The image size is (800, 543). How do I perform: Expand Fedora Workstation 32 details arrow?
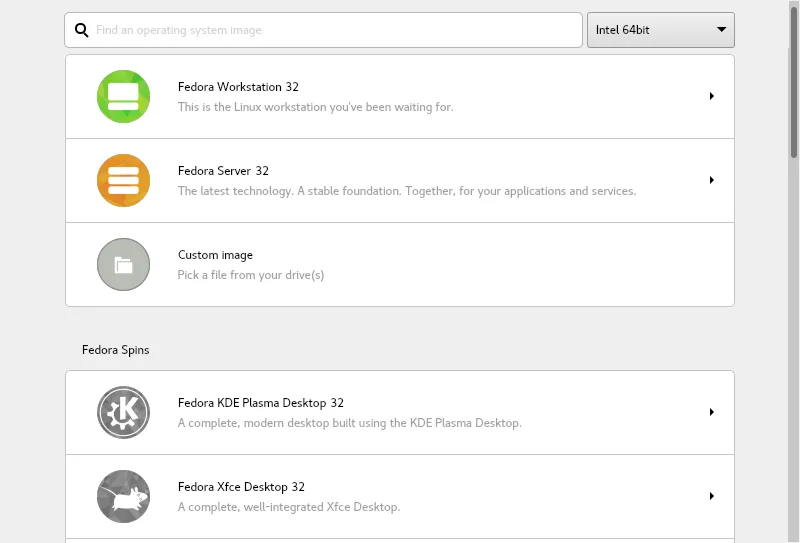pyautogui.click(x=711, y=97)
